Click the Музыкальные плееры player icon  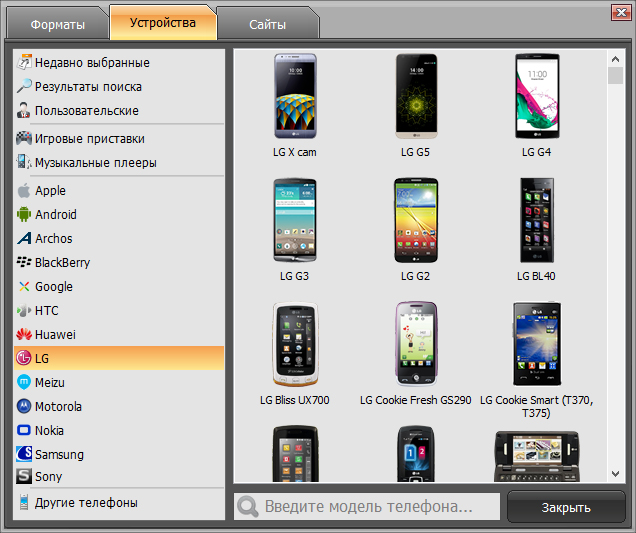click(24, 162)
